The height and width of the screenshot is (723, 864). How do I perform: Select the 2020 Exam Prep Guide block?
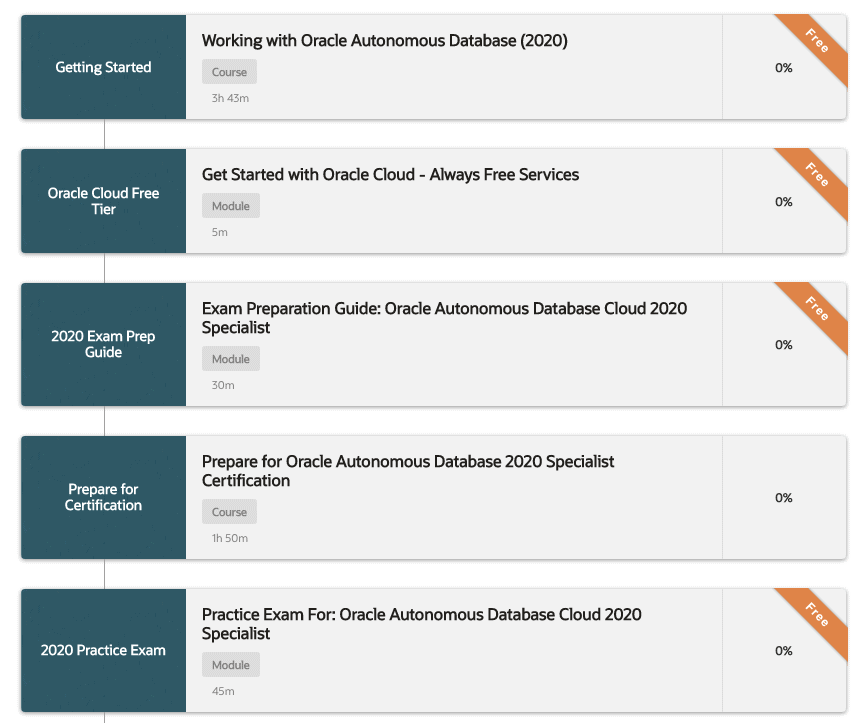coord(104,344)
